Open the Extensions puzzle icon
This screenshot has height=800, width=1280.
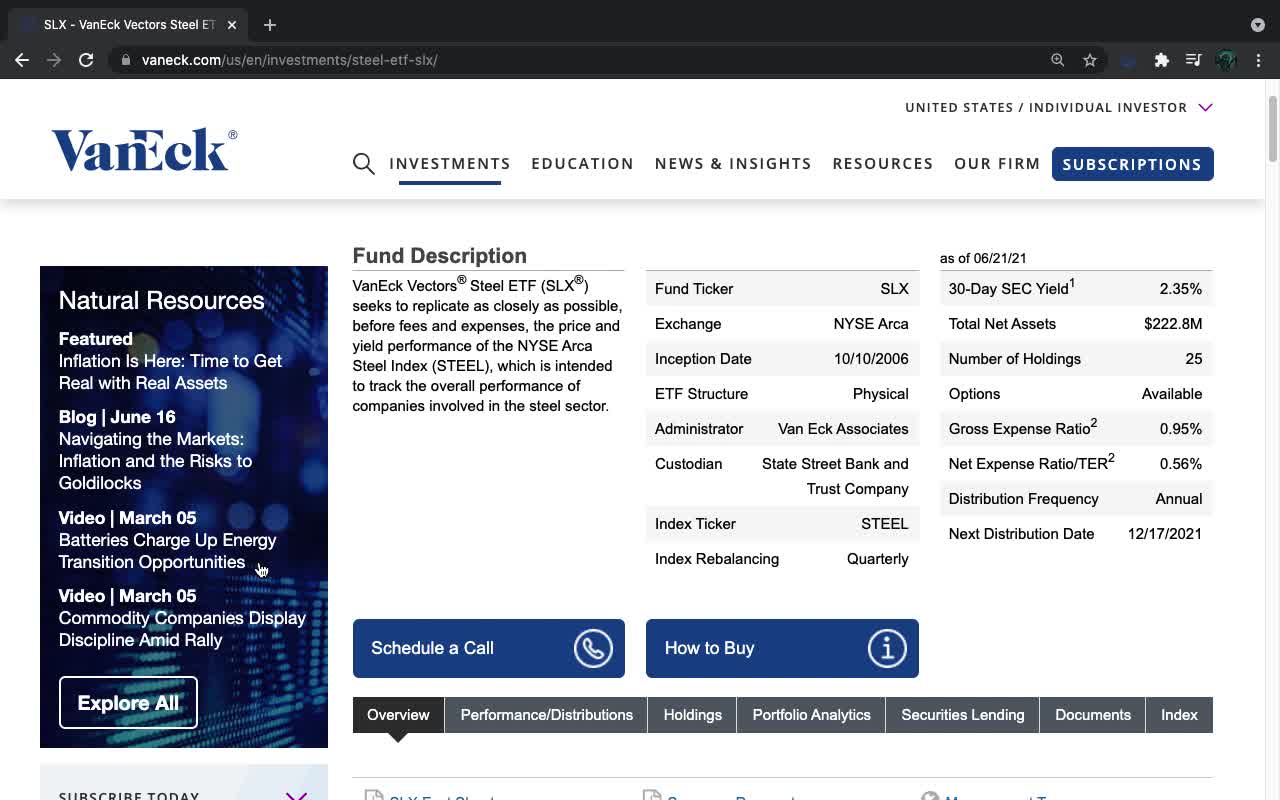(1161, 60)
